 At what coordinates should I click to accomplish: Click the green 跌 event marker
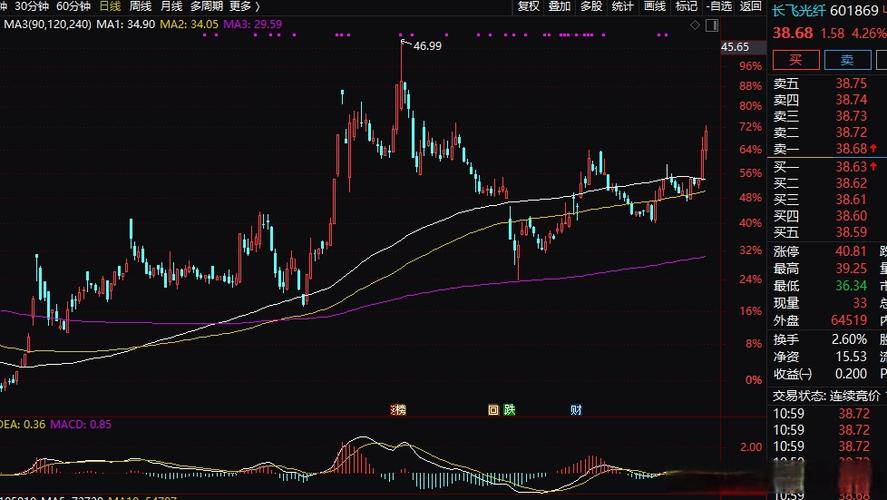click(509, 409)
